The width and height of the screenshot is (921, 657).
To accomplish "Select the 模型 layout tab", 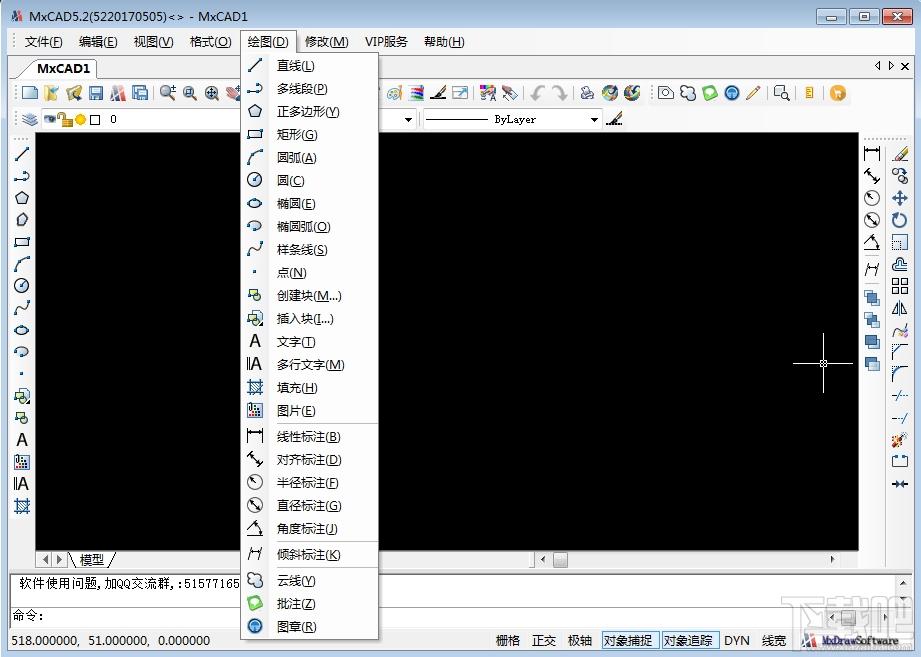I will [92, 560].
